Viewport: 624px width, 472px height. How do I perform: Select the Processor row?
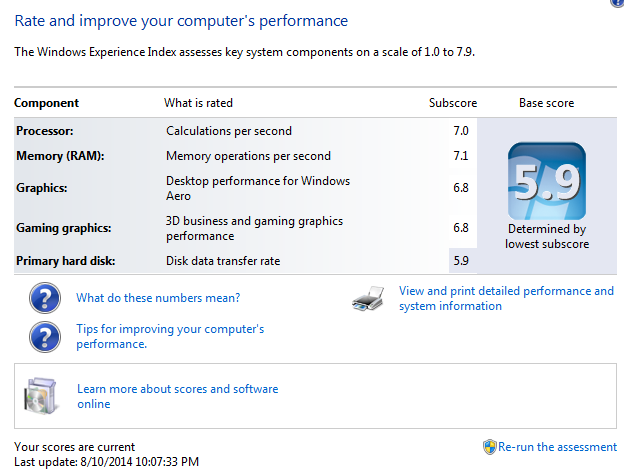245,131
